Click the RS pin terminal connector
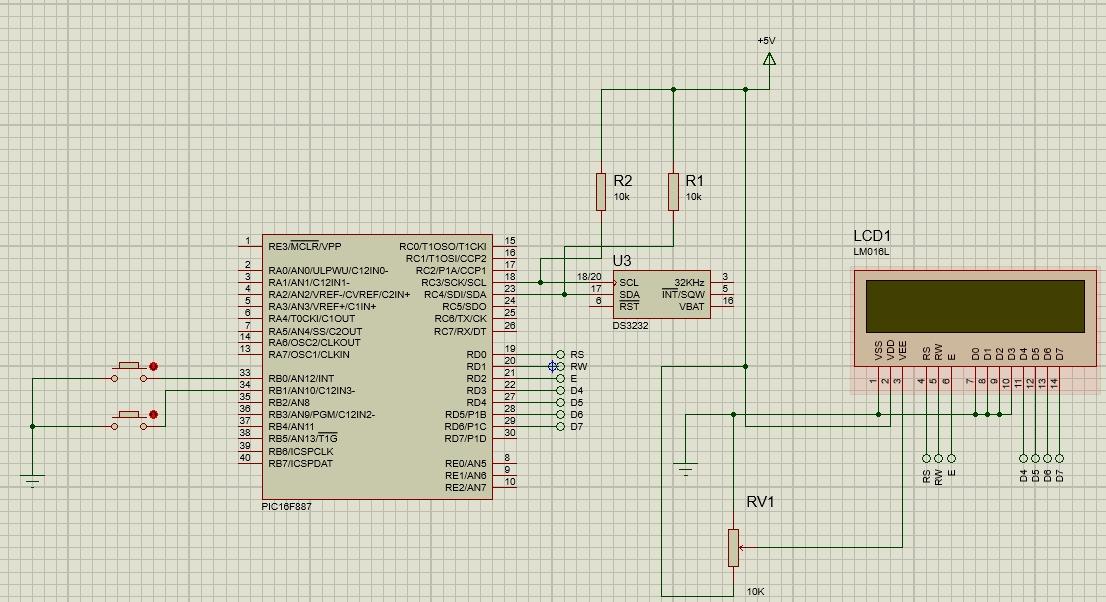Screen dimensions: 1106x602 coord(560,353)
